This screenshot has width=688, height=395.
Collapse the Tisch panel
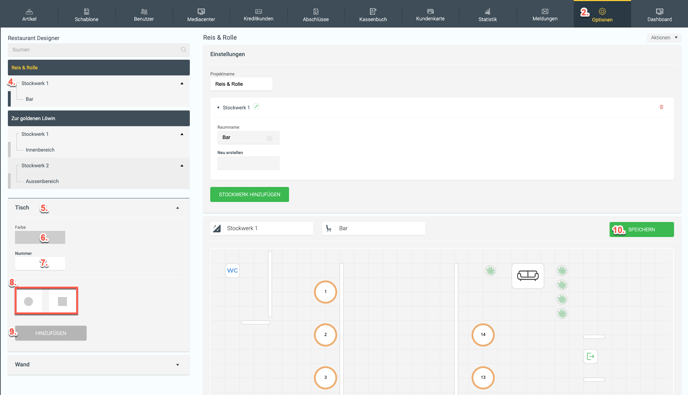178,208
